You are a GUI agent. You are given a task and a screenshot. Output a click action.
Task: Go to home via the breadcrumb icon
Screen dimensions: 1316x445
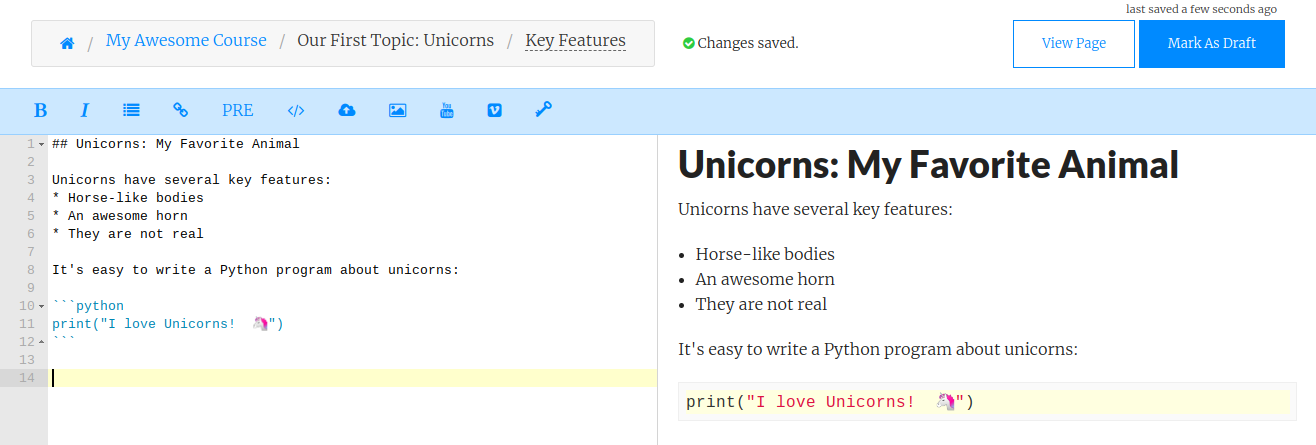tap(67, 43)
